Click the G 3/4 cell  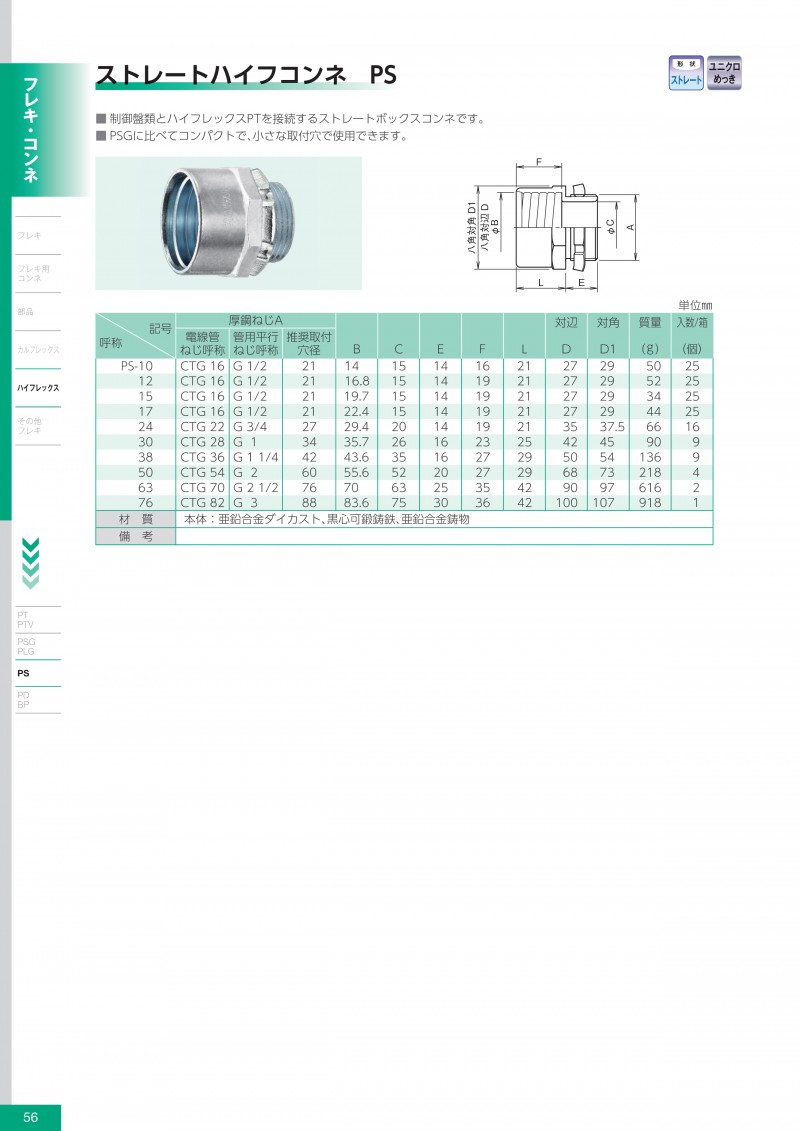[250, 427]
